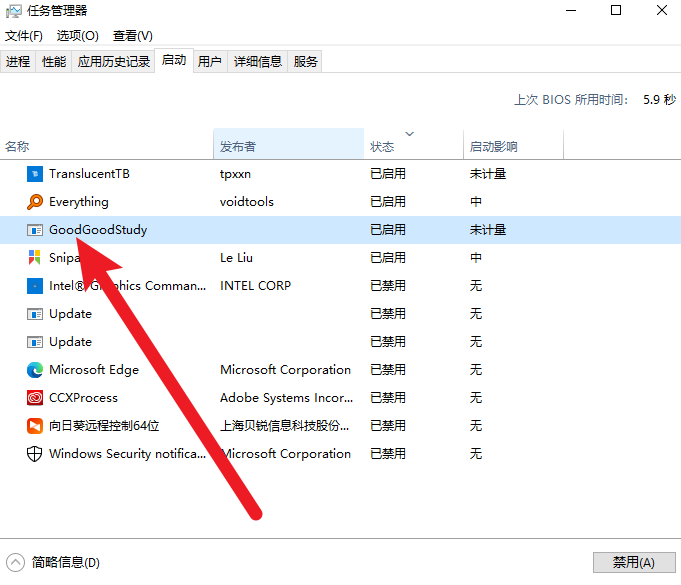Screen dimensions: 681x585
Task: Click the TranslucentTB app icon
Action: 35,174
